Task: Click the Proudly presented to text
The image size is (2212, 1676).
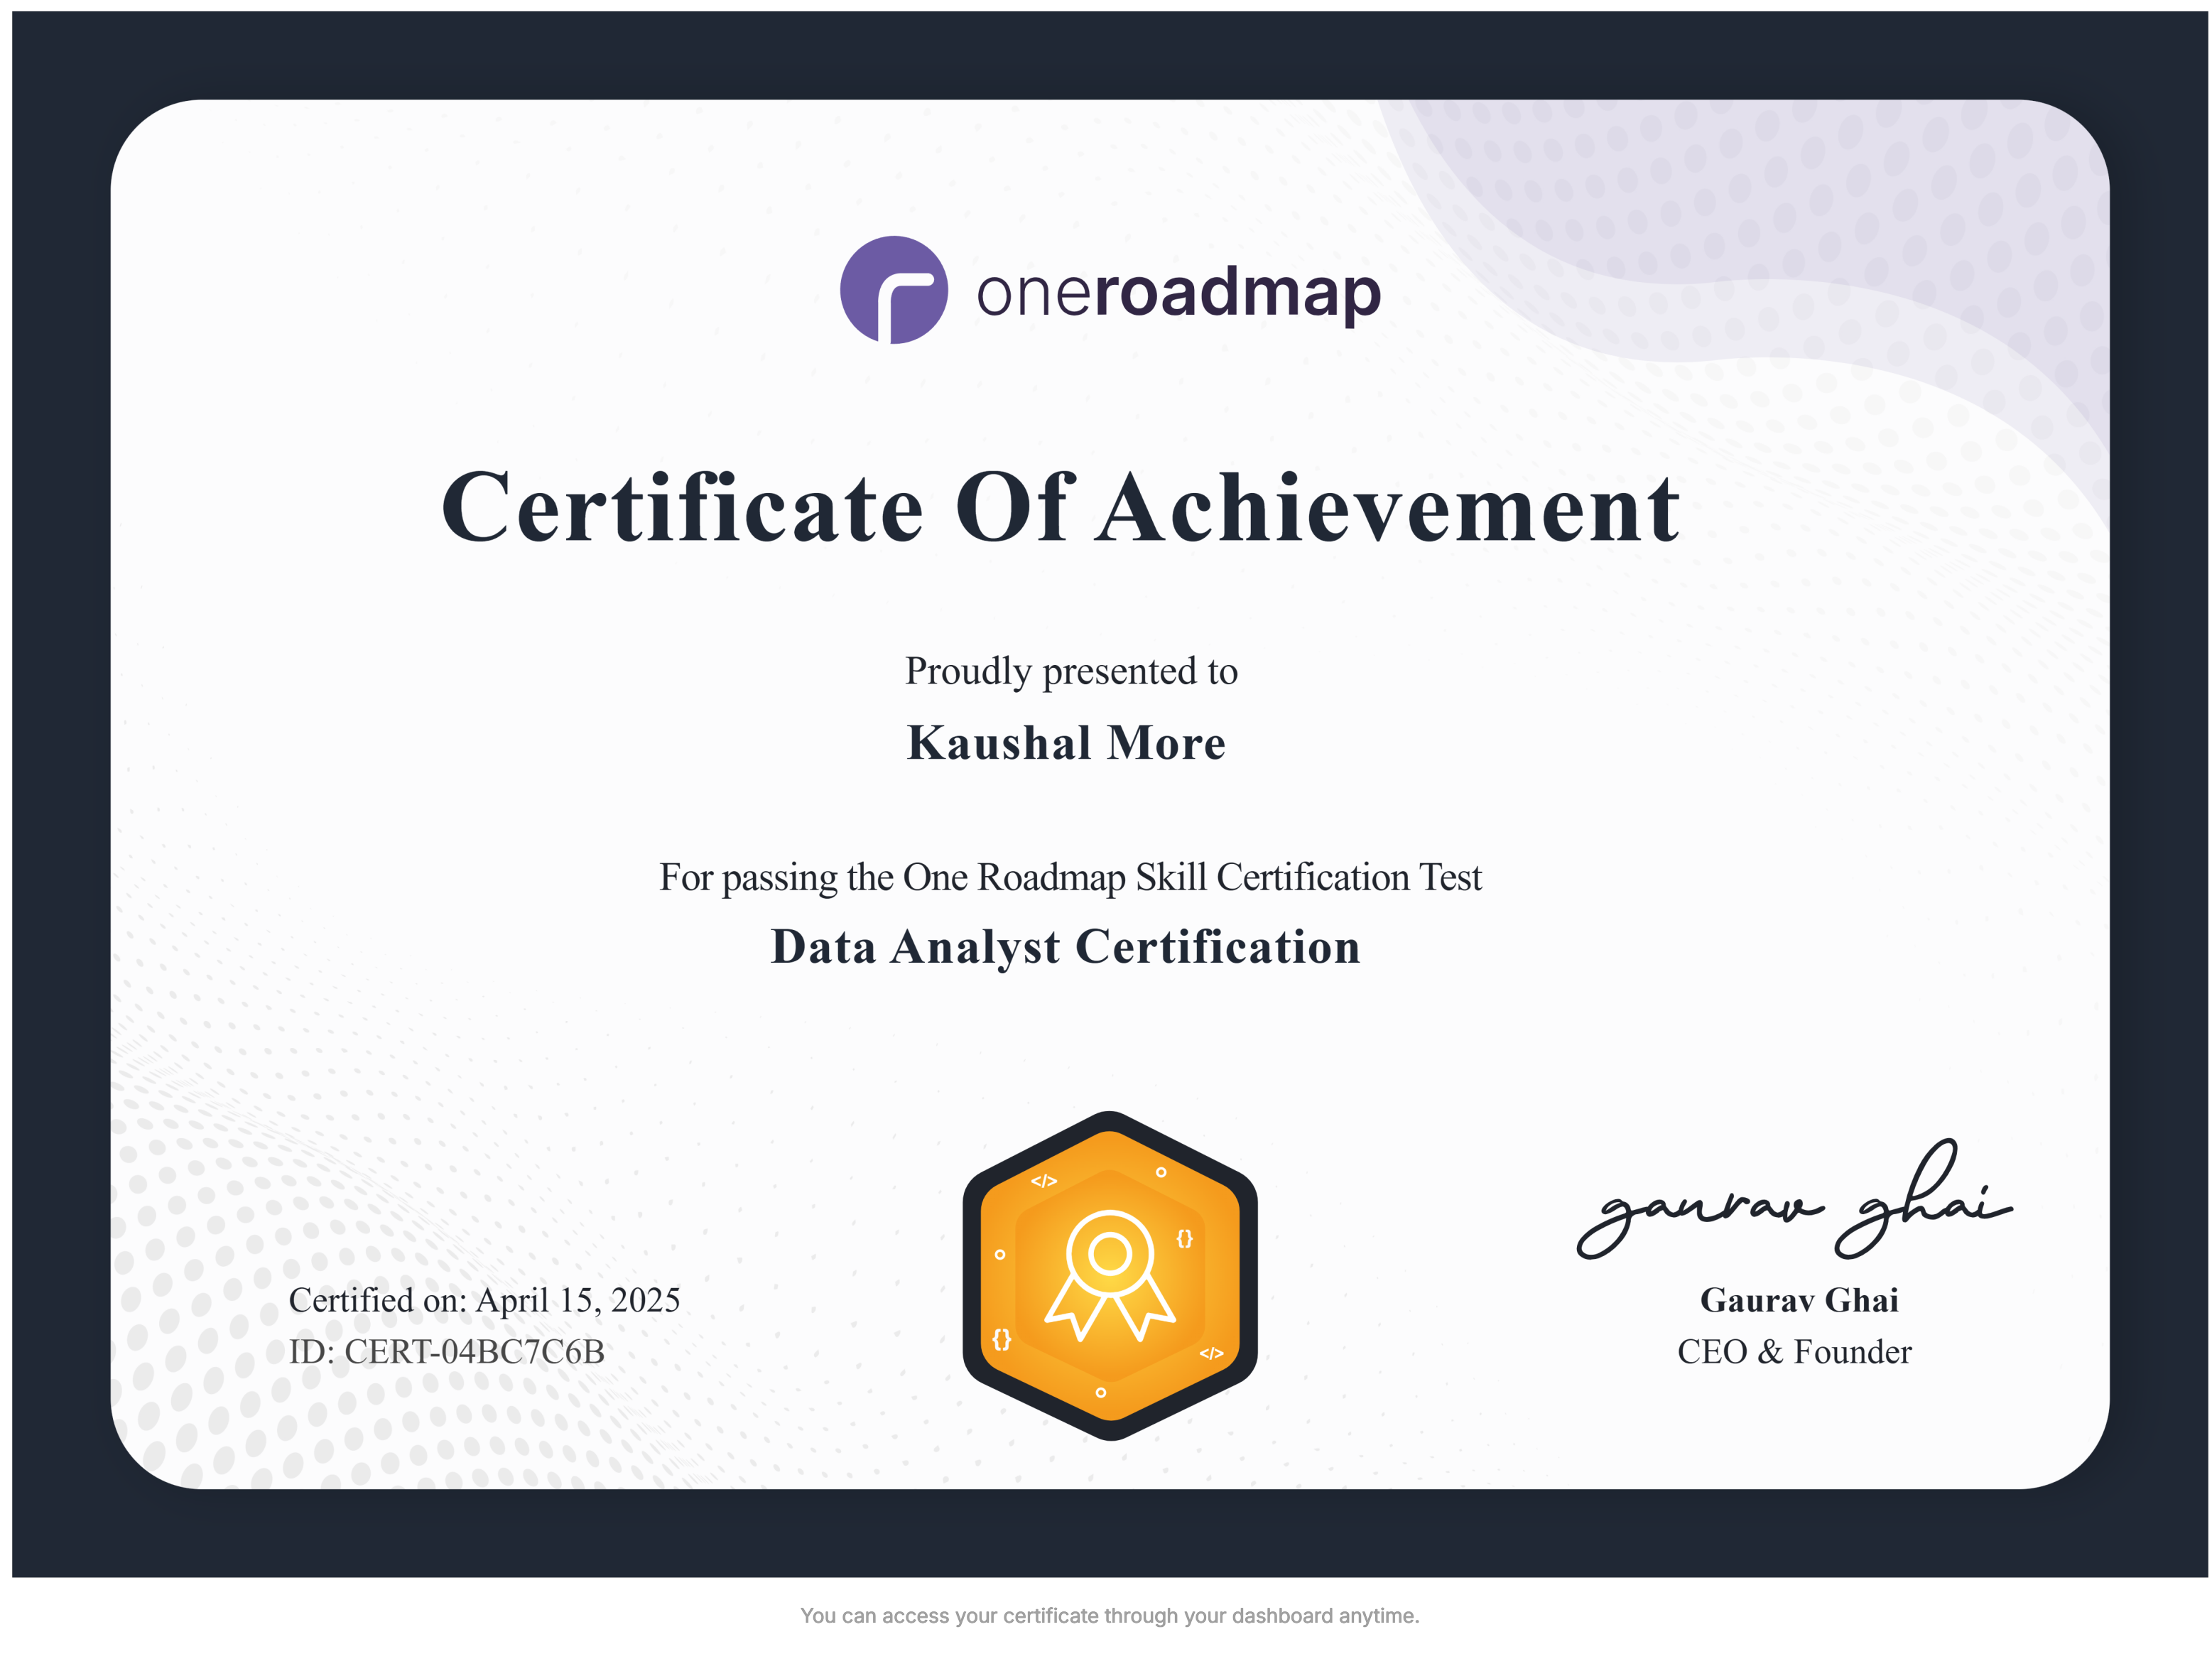Action: click(1071, 671)
